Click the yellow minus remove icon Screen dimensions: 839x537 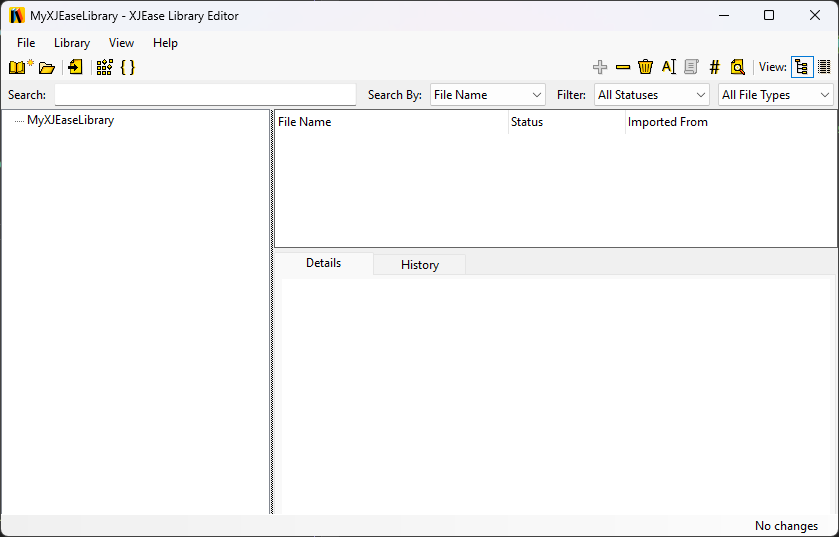coord(623,67)
